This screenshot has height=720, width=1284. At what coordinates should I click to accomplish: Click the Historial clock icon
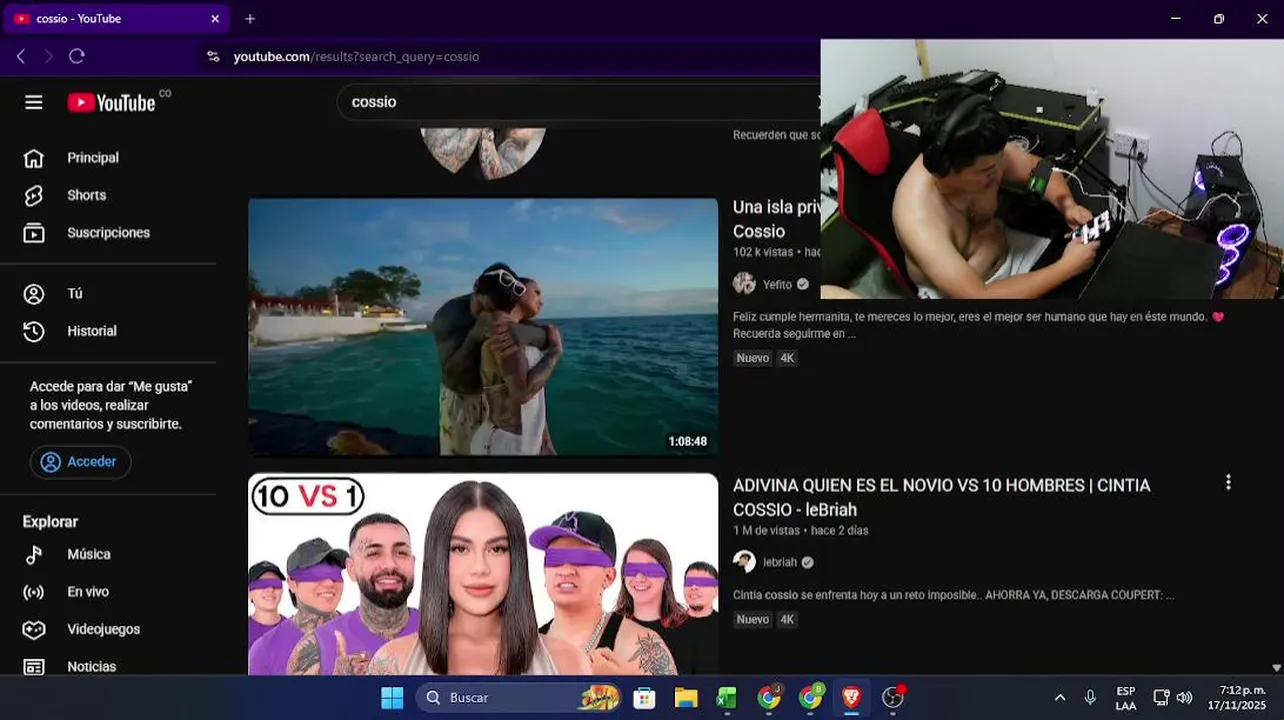[x=34, y=331]
